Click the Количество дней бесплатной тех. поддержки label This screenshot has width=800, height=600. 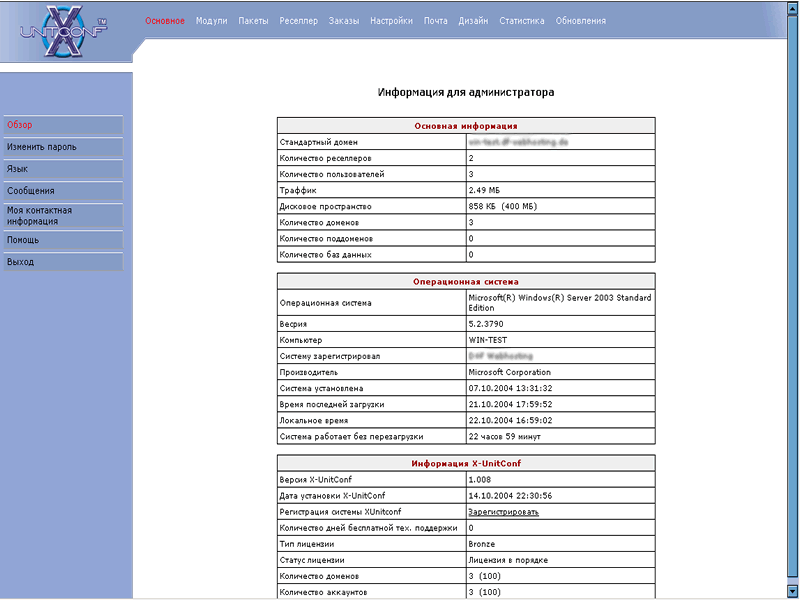coord(368,528)
